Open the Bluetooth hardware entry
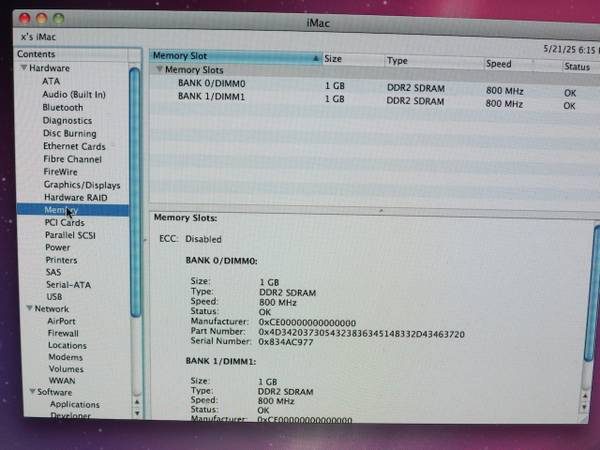Viewport: 600px width, 450px height. pos(62,107)
